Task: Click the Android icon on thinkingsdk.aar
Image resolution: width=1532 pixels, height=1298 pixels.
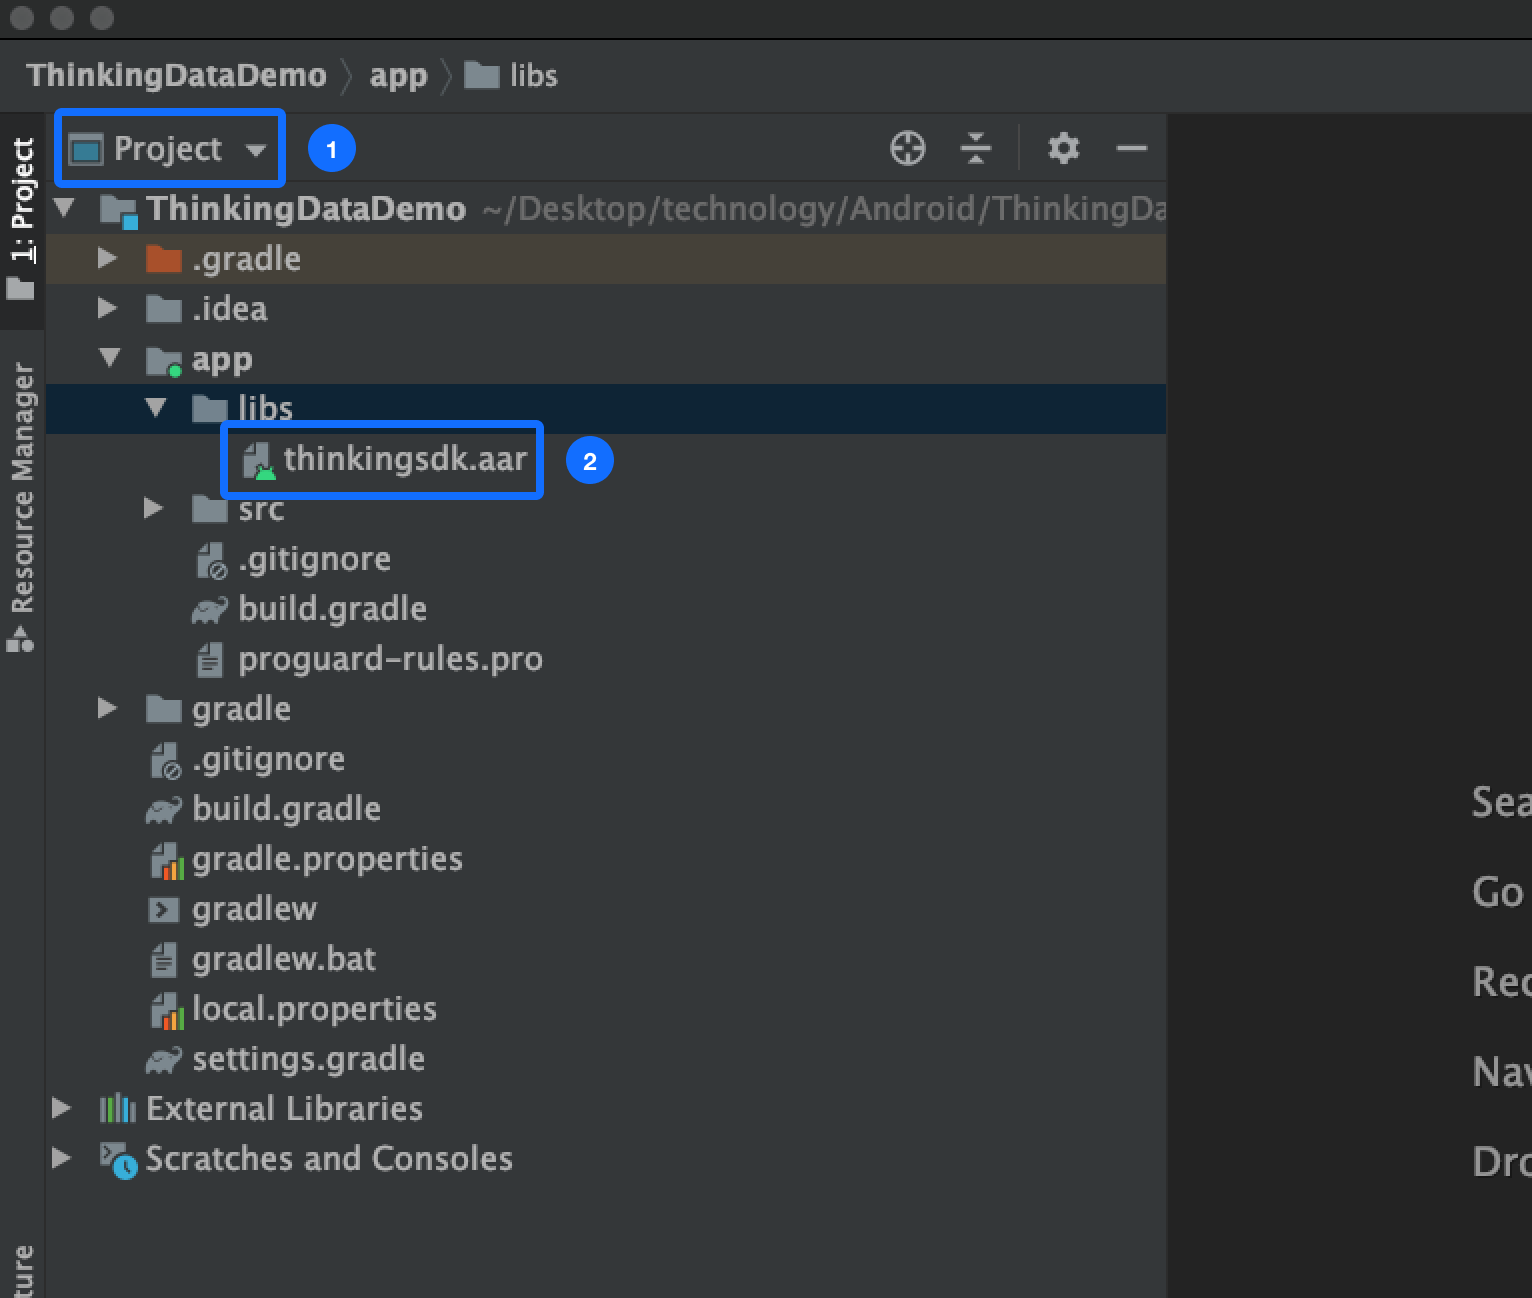Action: click(256, 460)
